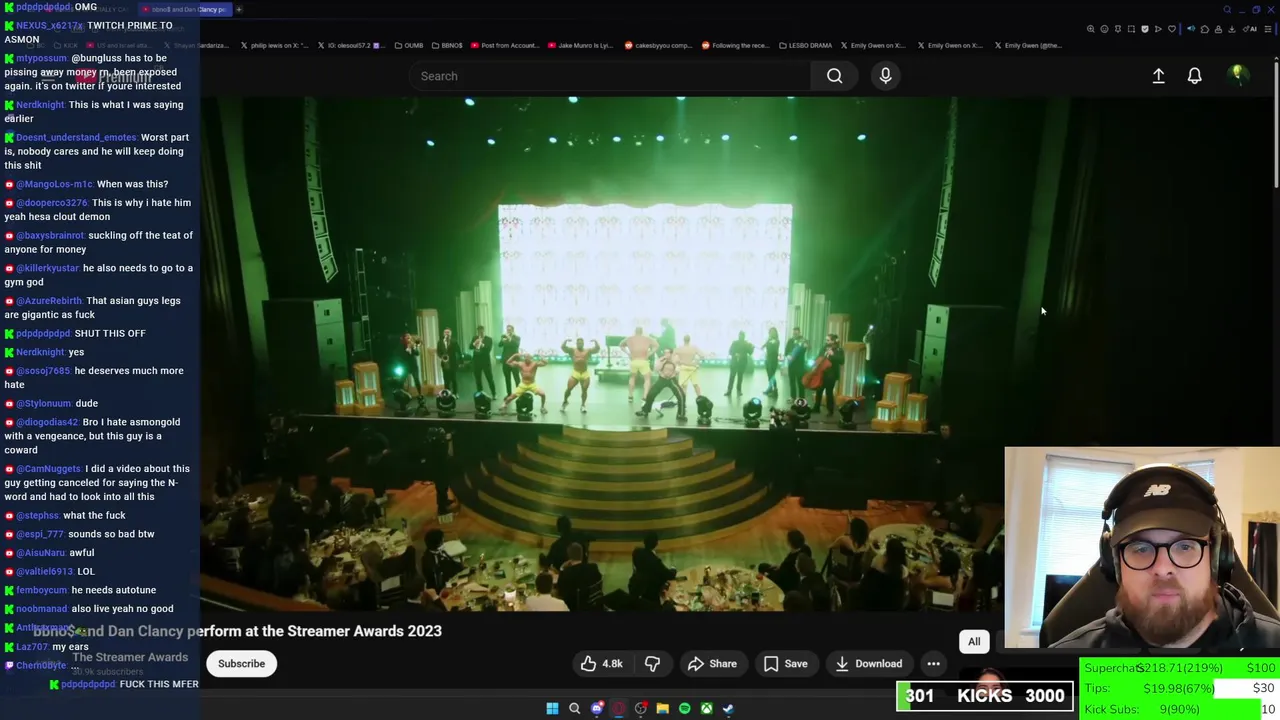Open the BBNO$ bookmarks folder
The image size is (1280, 720).
(446, 45)
